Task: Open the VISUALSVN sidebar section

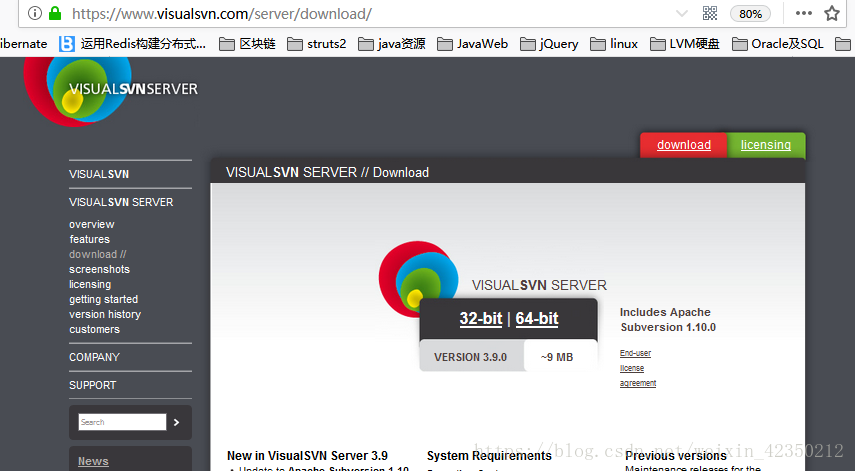Action: coord(99,174)
